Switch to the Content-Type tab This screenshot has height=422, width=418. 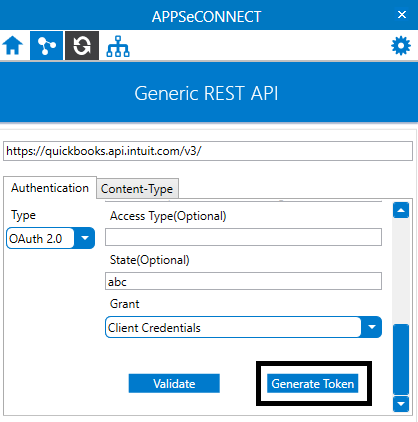[137, 189]
